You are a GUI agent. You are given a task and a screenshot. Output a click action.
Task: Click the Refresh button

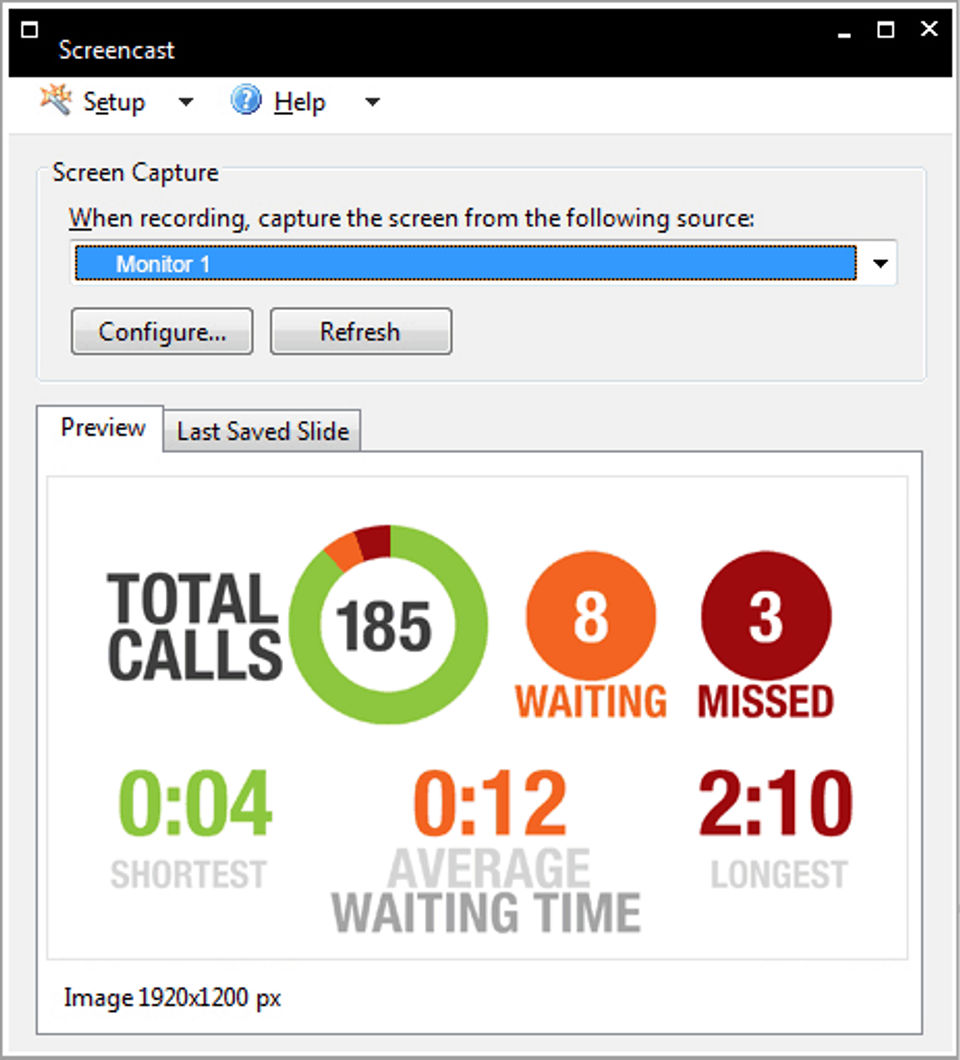pyautogui.click(x=361, y=331)
